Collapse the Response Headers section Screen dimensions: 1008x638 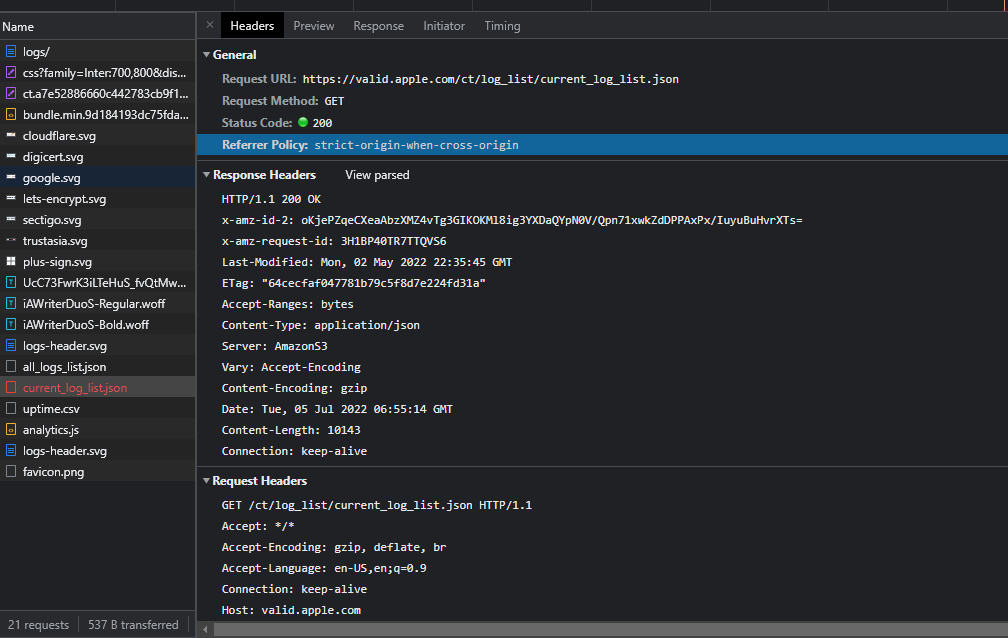206,174
